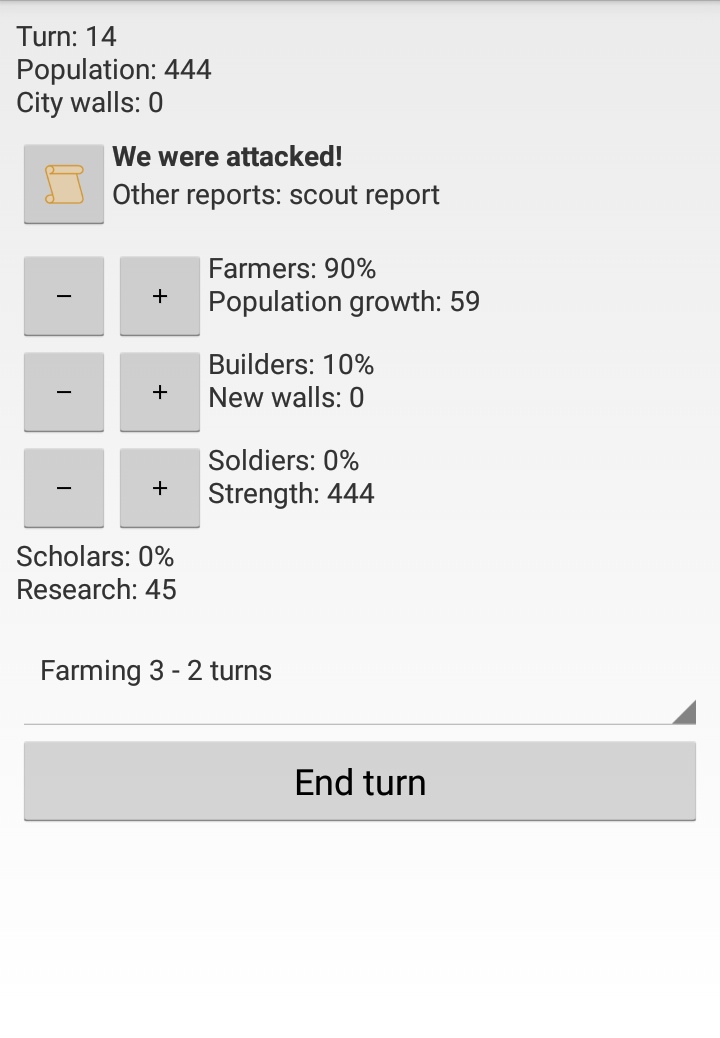Increase the Farmers percentage
The image size is (720, 1038).
click(160, 296)
